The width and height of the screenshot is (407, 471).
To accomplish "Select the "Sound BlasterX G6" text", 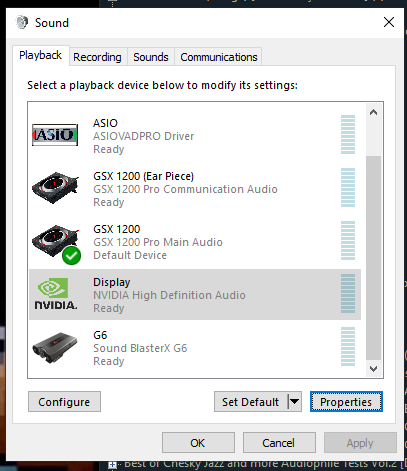I will pyautogui.click(x=140, y=348).
